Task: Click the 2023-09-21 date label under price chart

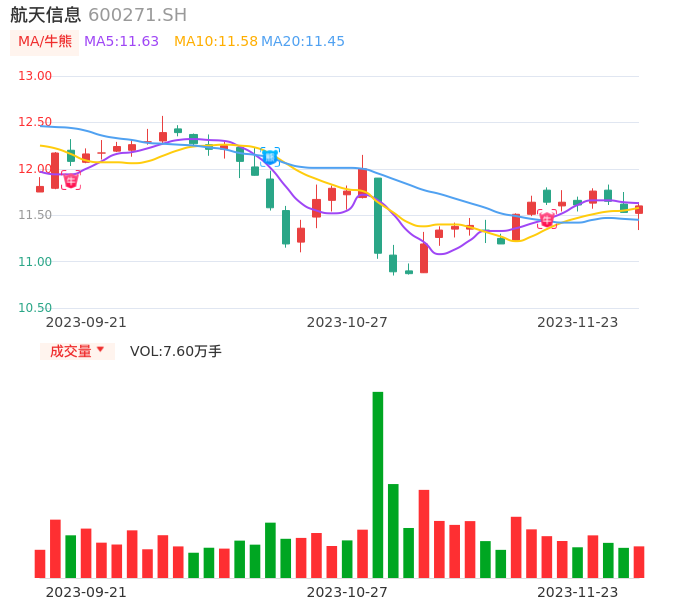Action: click(86, 322)
